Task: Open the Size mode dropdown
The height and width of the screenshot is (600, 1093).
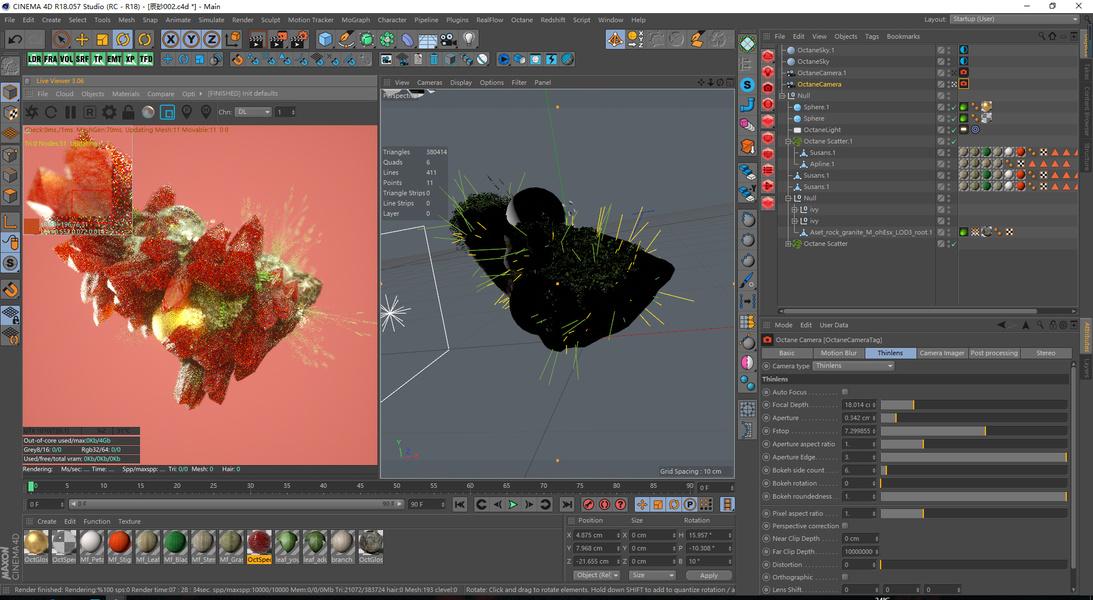Action: pos(652,576)
